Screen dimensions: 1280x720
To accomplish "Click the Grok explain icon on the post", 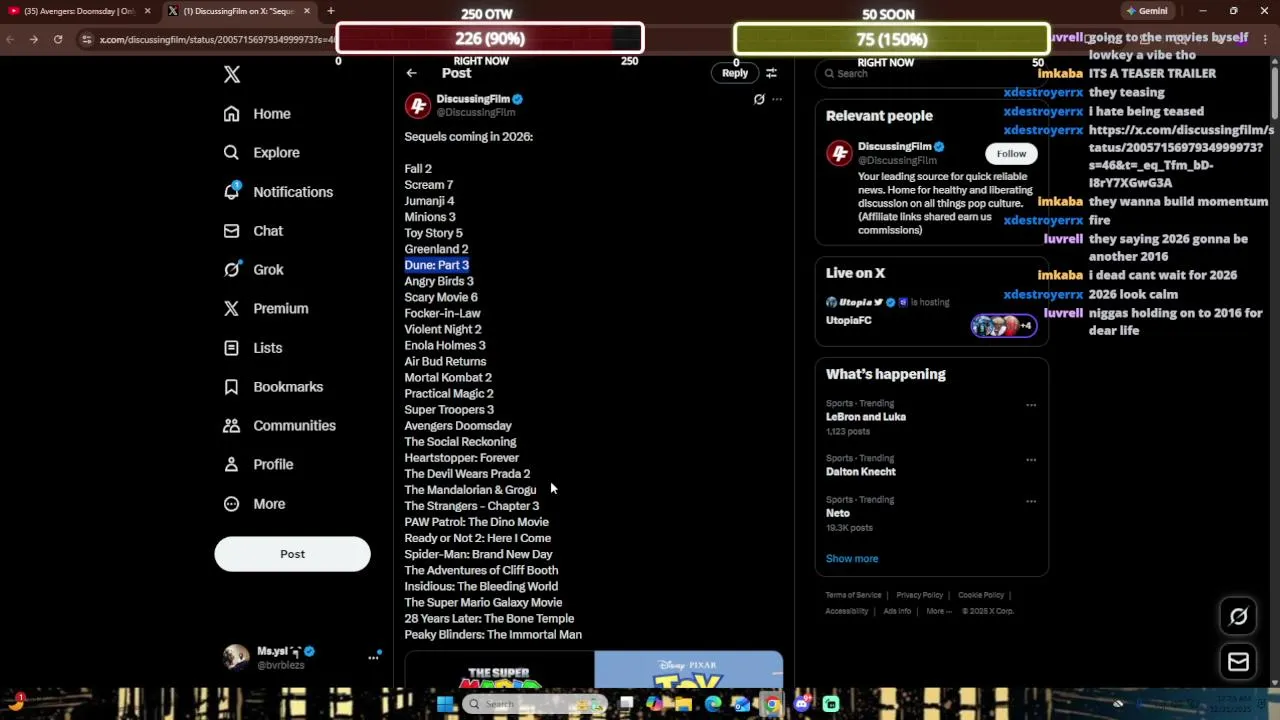I will pyautogui.click(x=759, y=99).
